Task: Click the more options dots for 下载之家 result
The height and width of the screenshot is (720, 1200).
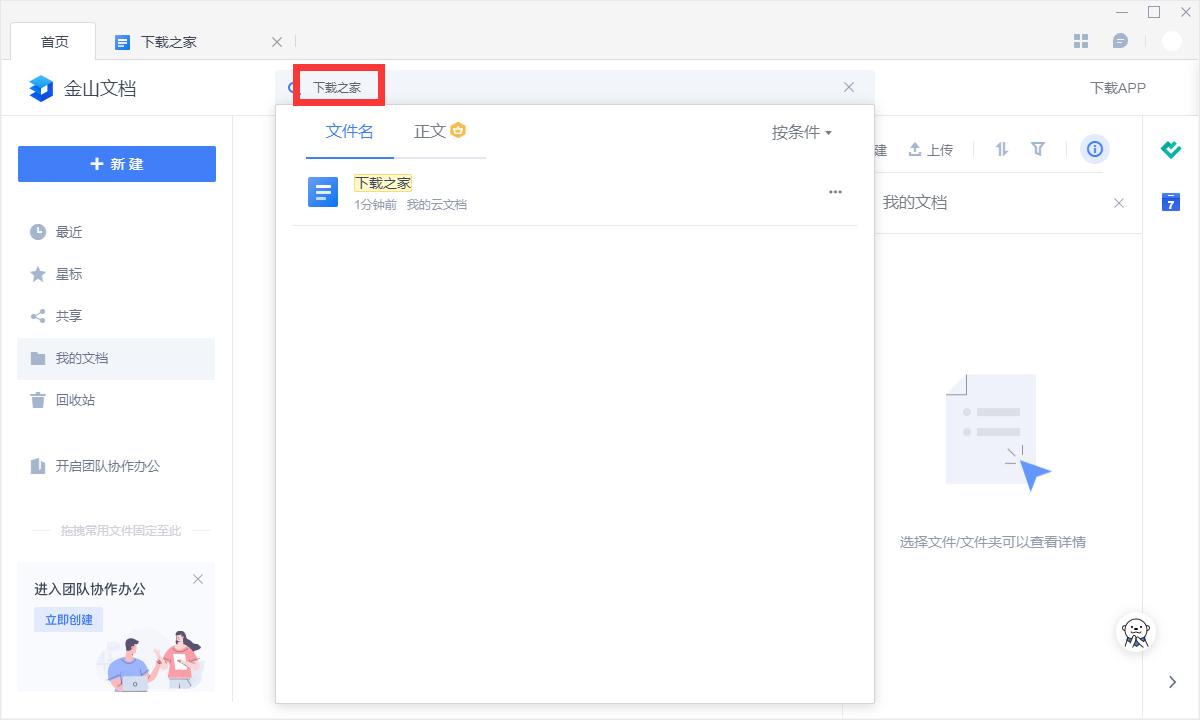Action: click(836, 192)
